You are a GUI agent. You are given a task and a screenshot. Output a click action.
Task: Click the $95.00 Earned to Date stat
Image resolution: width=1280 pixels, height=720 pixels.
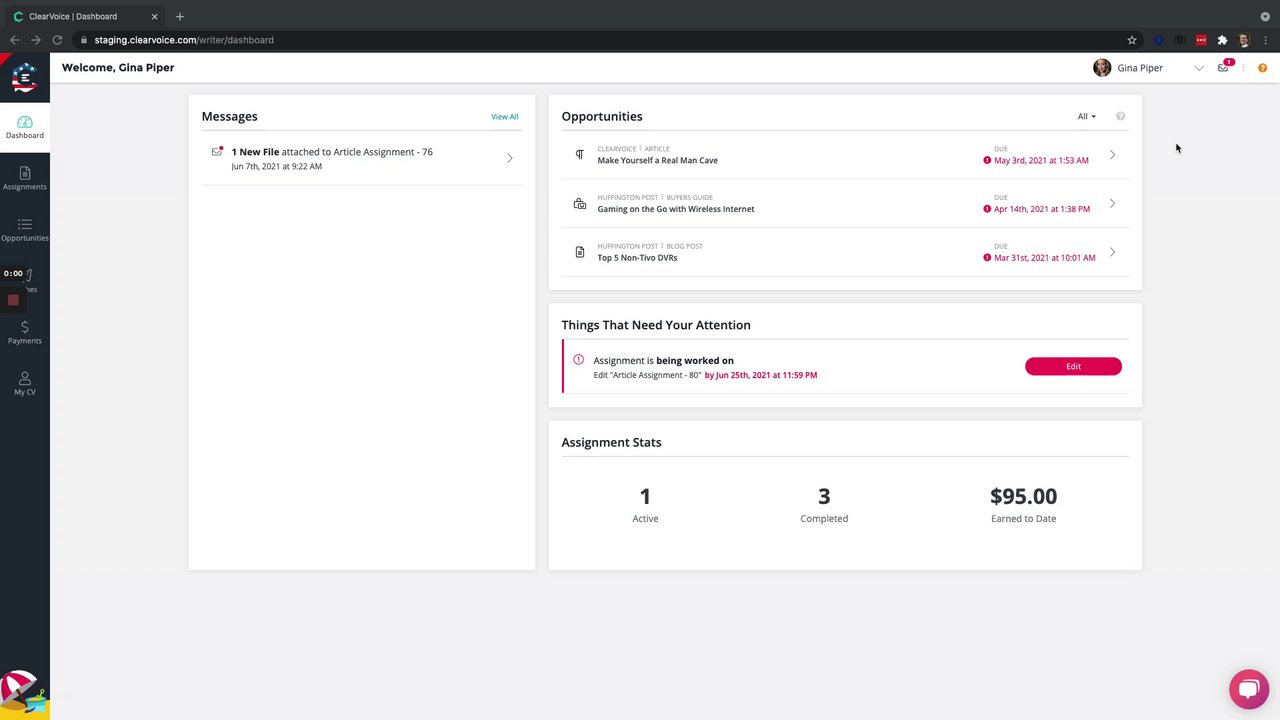tap(1023, 504)
